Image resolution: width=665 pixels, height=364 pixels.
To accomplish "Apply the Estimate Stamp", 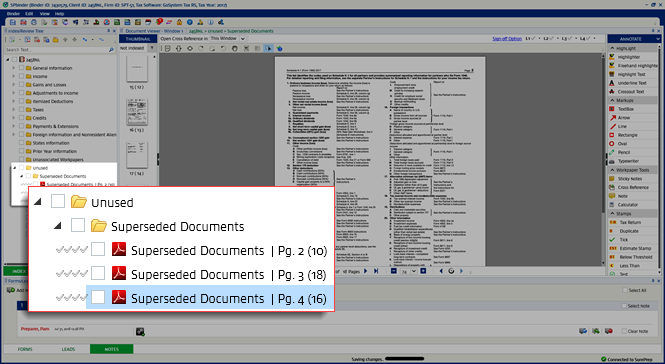I will [x=633, y=248].
